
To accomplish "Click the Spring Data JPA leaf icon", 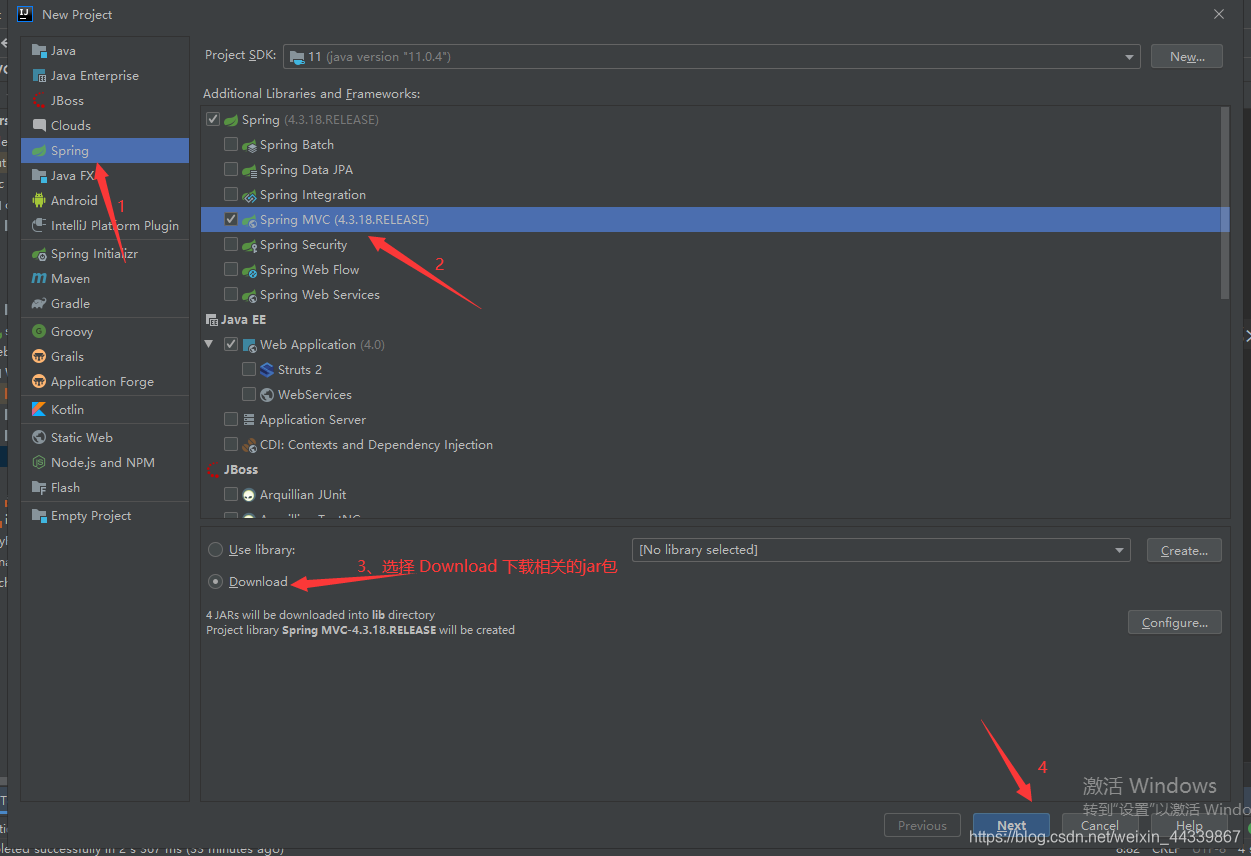I will pos(249,170).
